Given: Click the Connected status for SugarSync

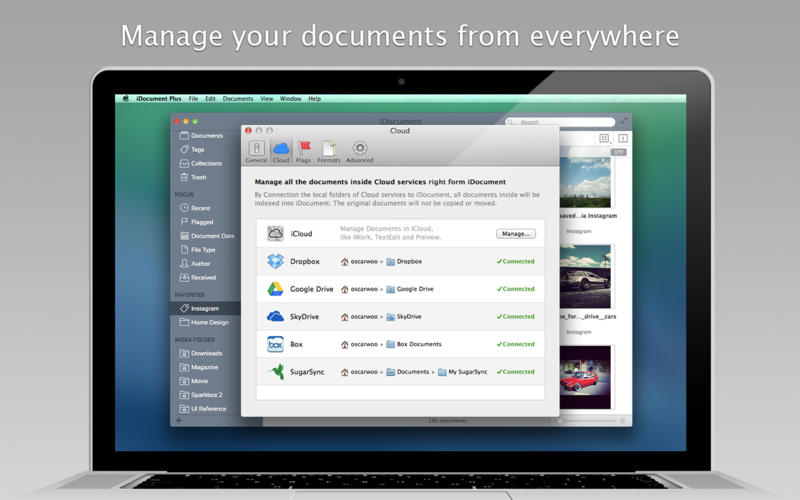Looking at the screenshot, I should (x=516, y=372).
